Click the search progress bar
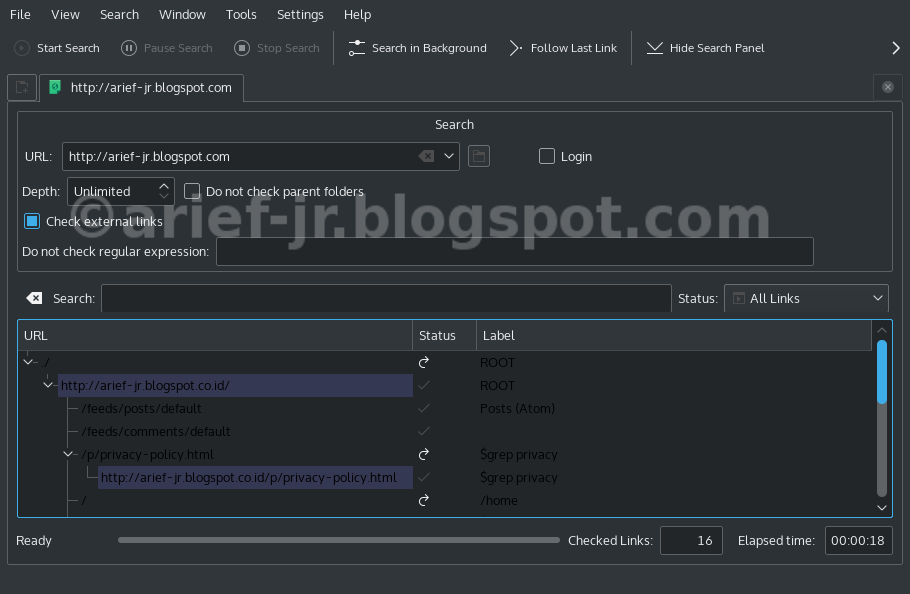Viewport: 910px width, 594px height. pos(339,540)
